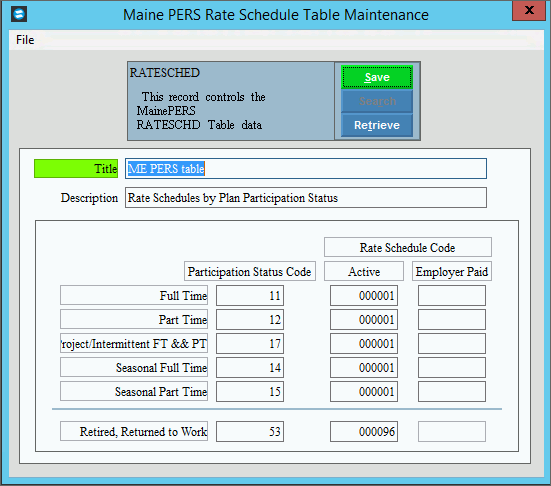Click Employer Paid field for Full Time
The height and width of the screenshot is (486, 551).
pyautogui.click(x=452, y=296)
